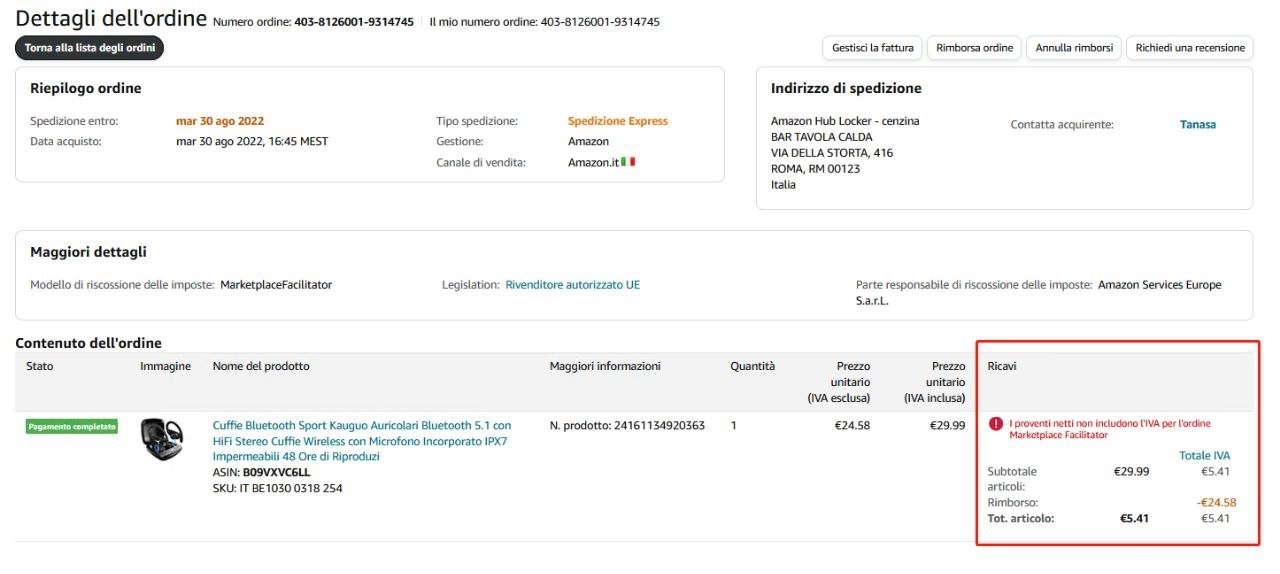The width and height of the screenshot is (1280, 574).
Task: Click the Spedizione Express shipping type text
Action: [x=617, y=121]
